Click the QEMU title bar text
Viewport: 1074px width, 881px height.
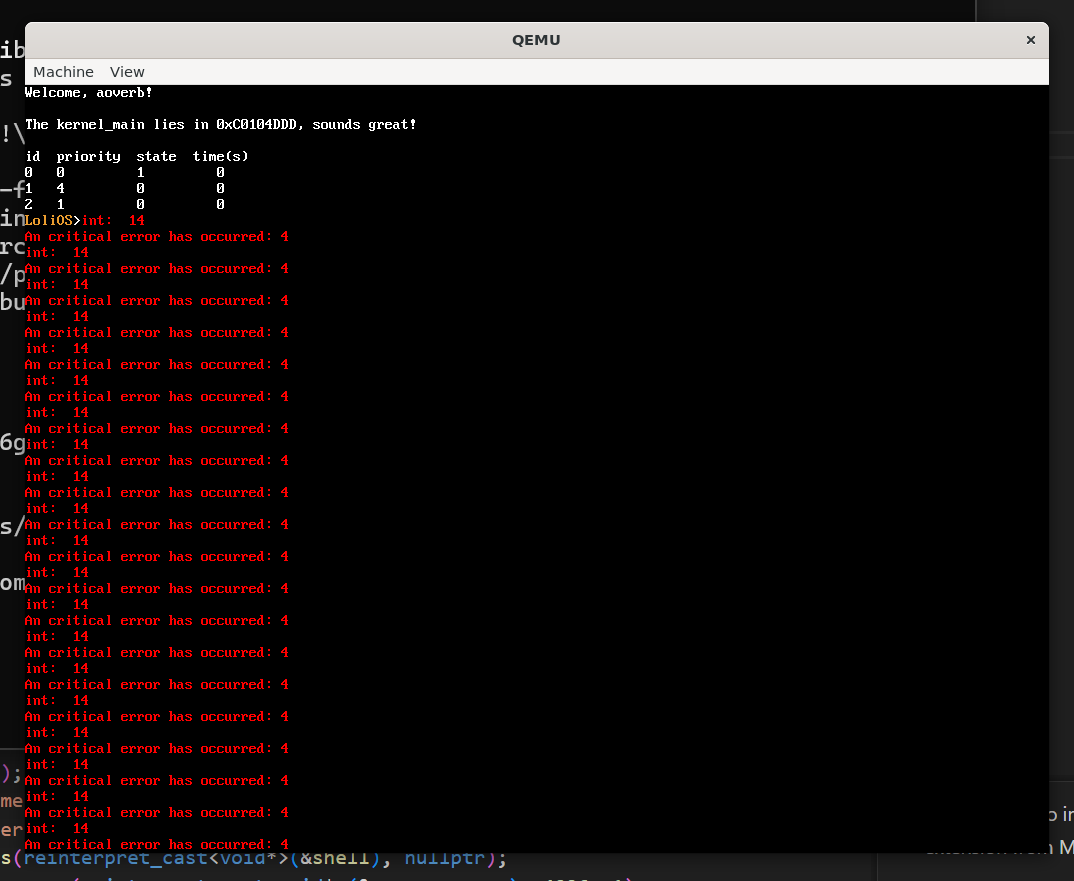[536, 40]
